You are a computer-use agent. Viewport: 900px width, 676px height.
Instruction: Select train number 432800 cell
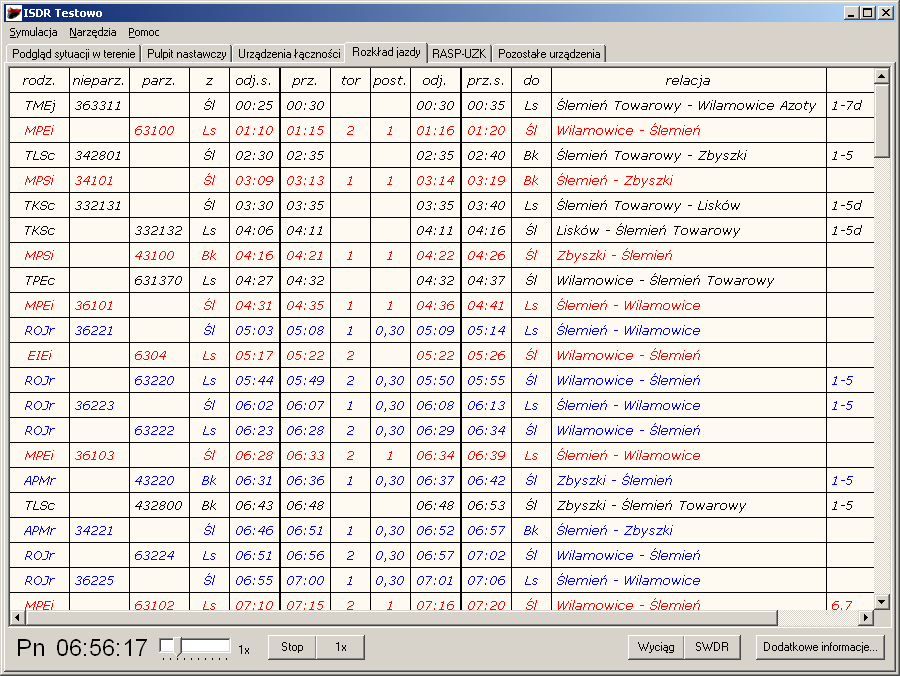pyautogui.click(x=159, y=506)
